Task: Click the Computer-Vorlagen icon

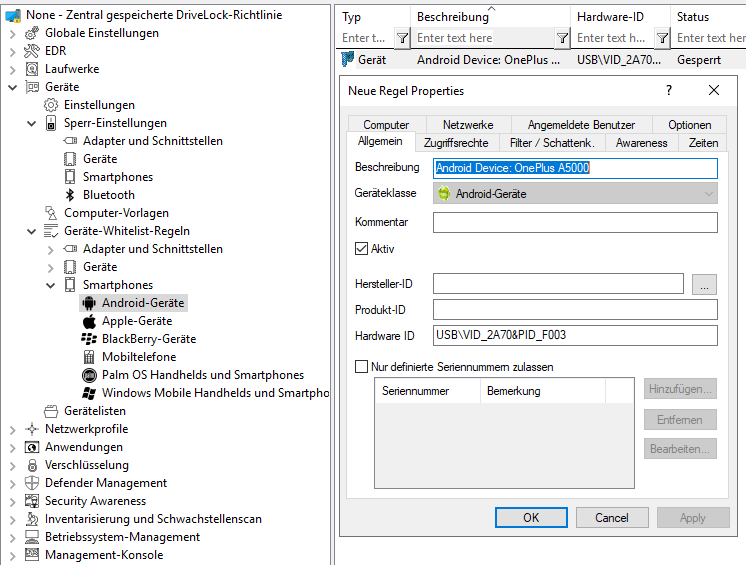Action: pos(51,213)
